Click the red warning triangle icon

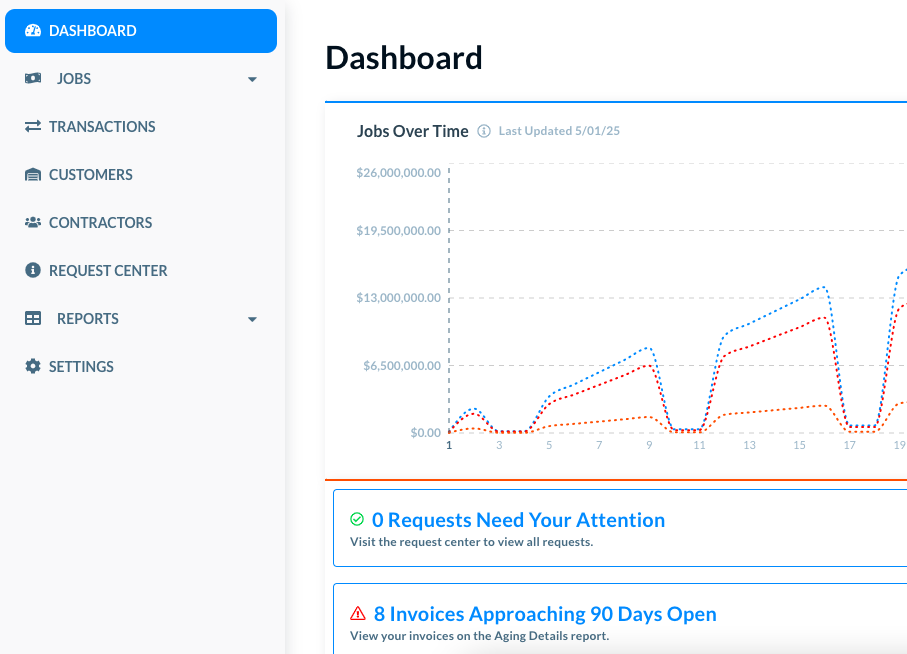point(358,614)
